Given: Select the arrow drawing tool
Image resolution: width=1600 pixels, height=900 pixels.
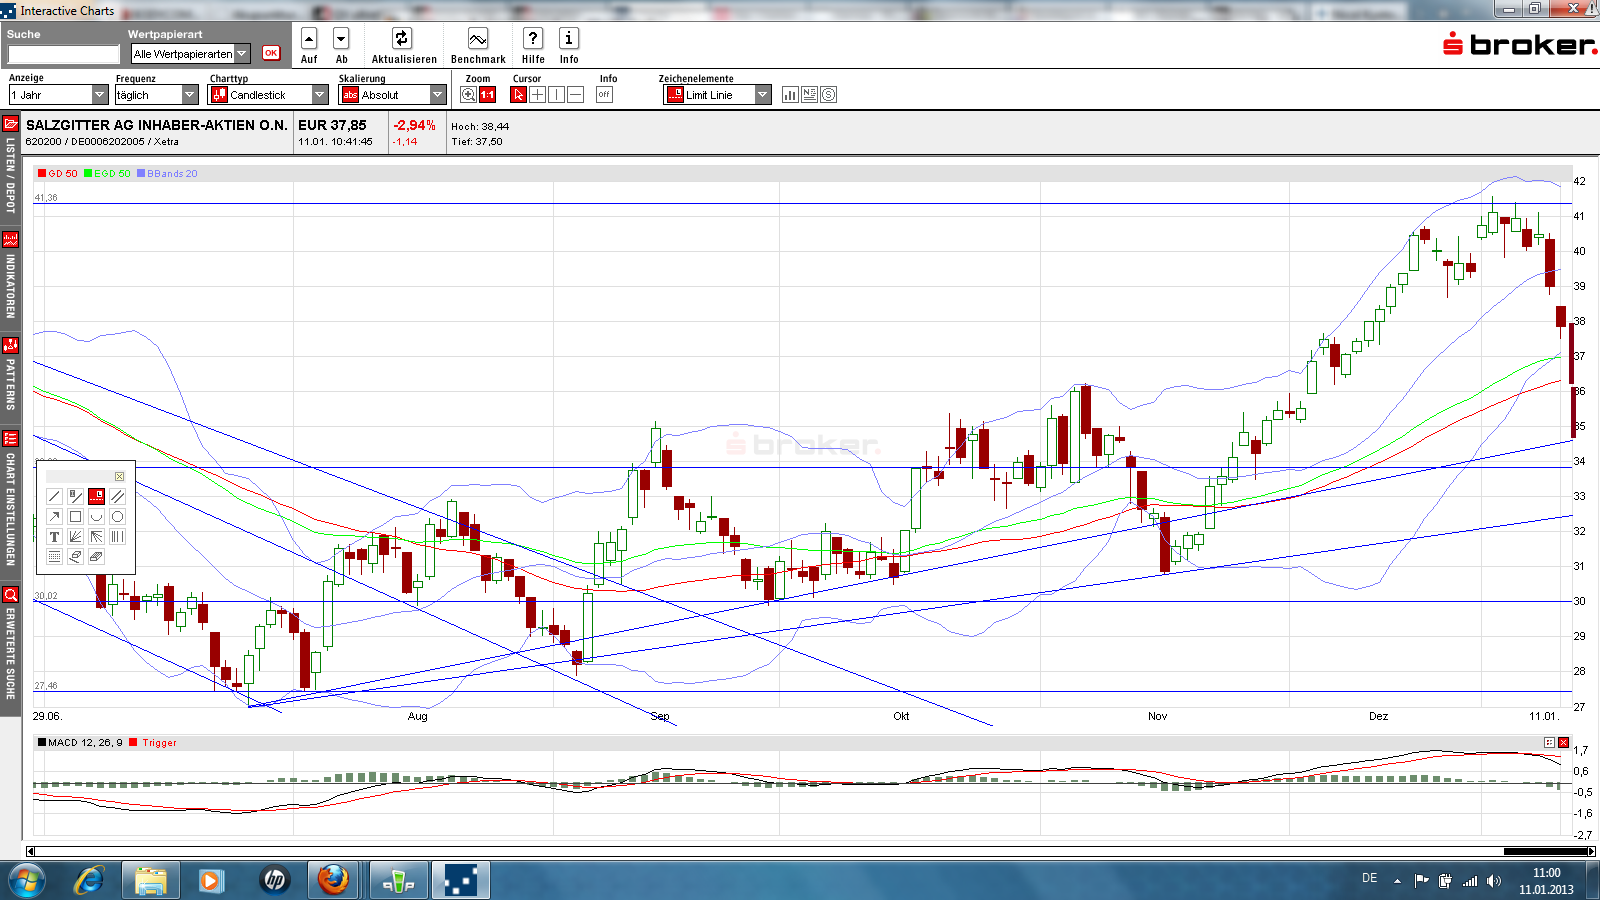Looking at the screenshot, I should 55,517.
